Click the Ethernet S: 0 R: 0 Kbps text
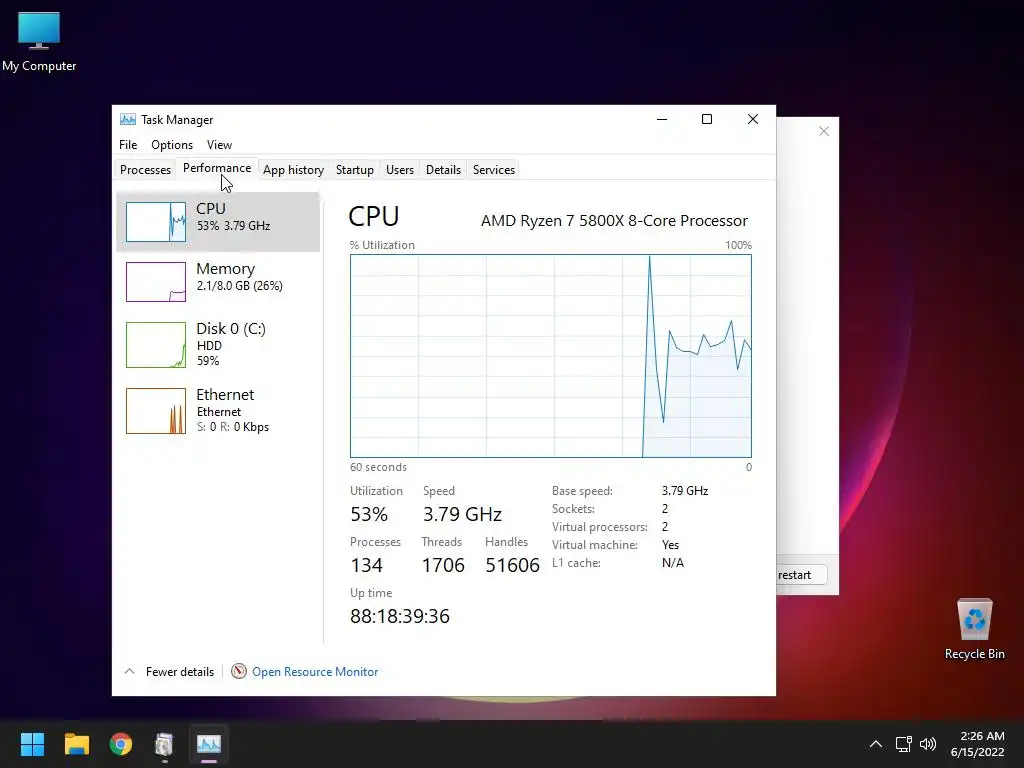 tap(232, 427)
